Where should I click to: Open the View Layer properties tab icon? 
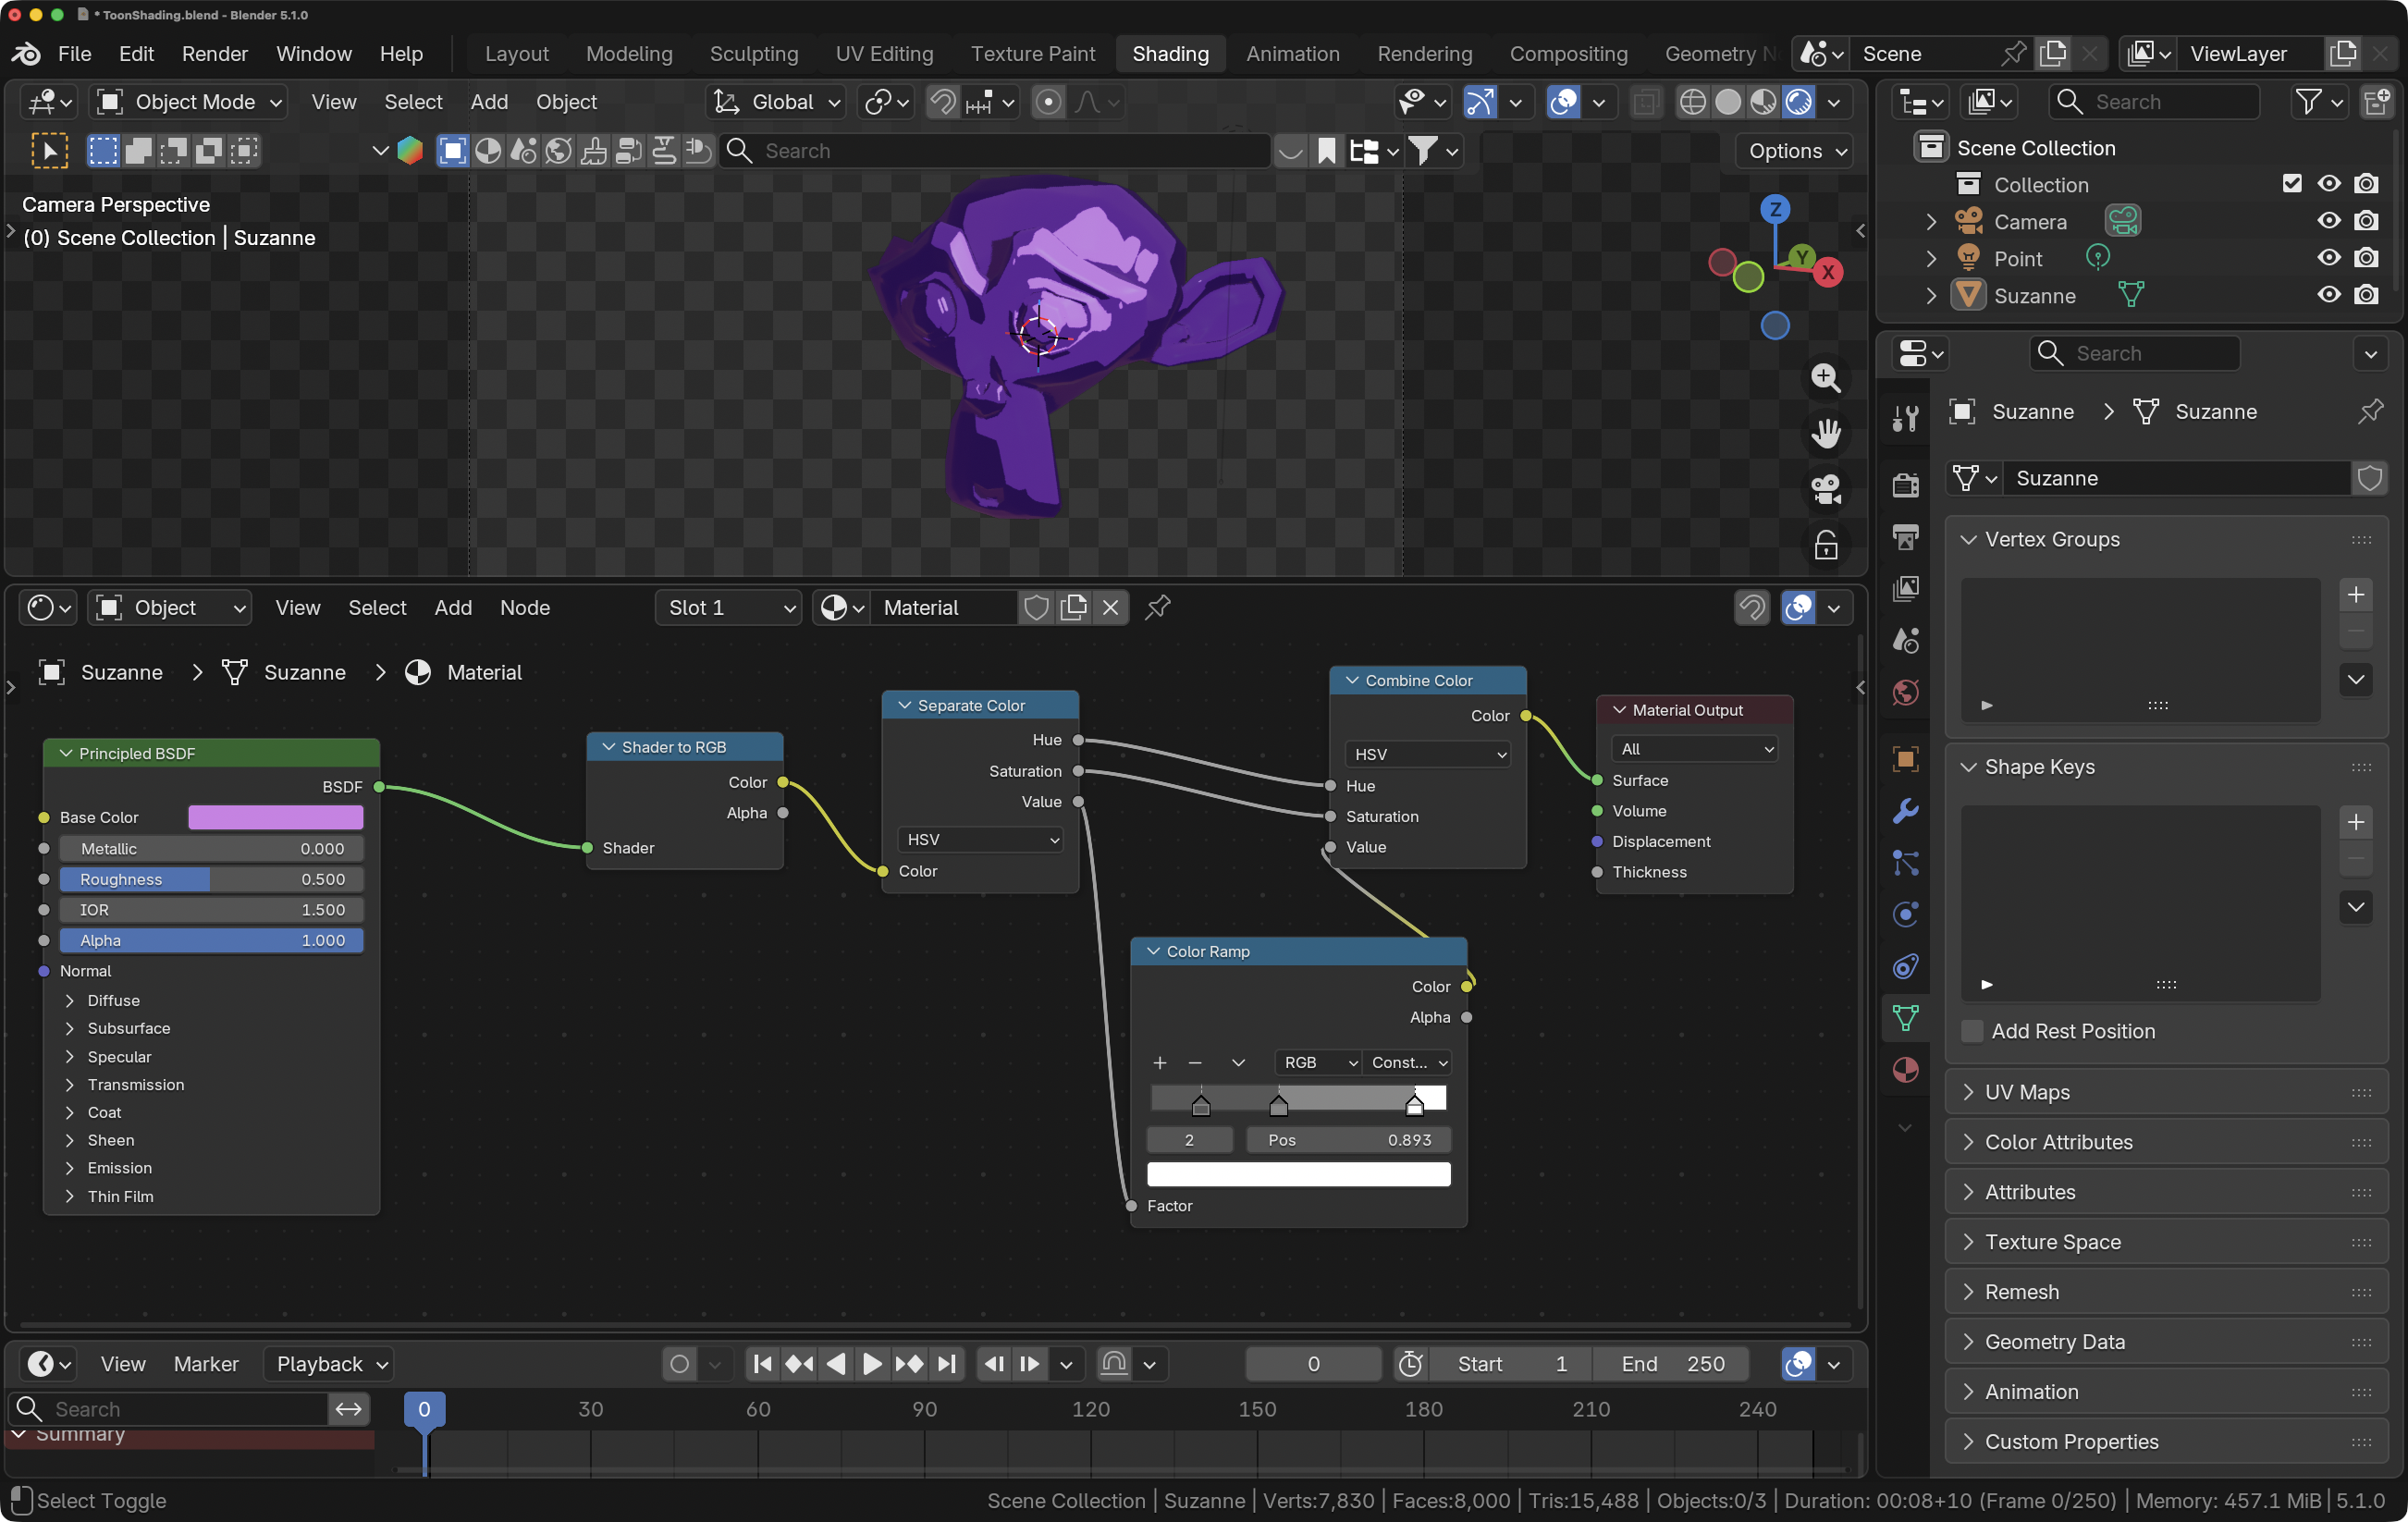click(x=1905, y=589)
